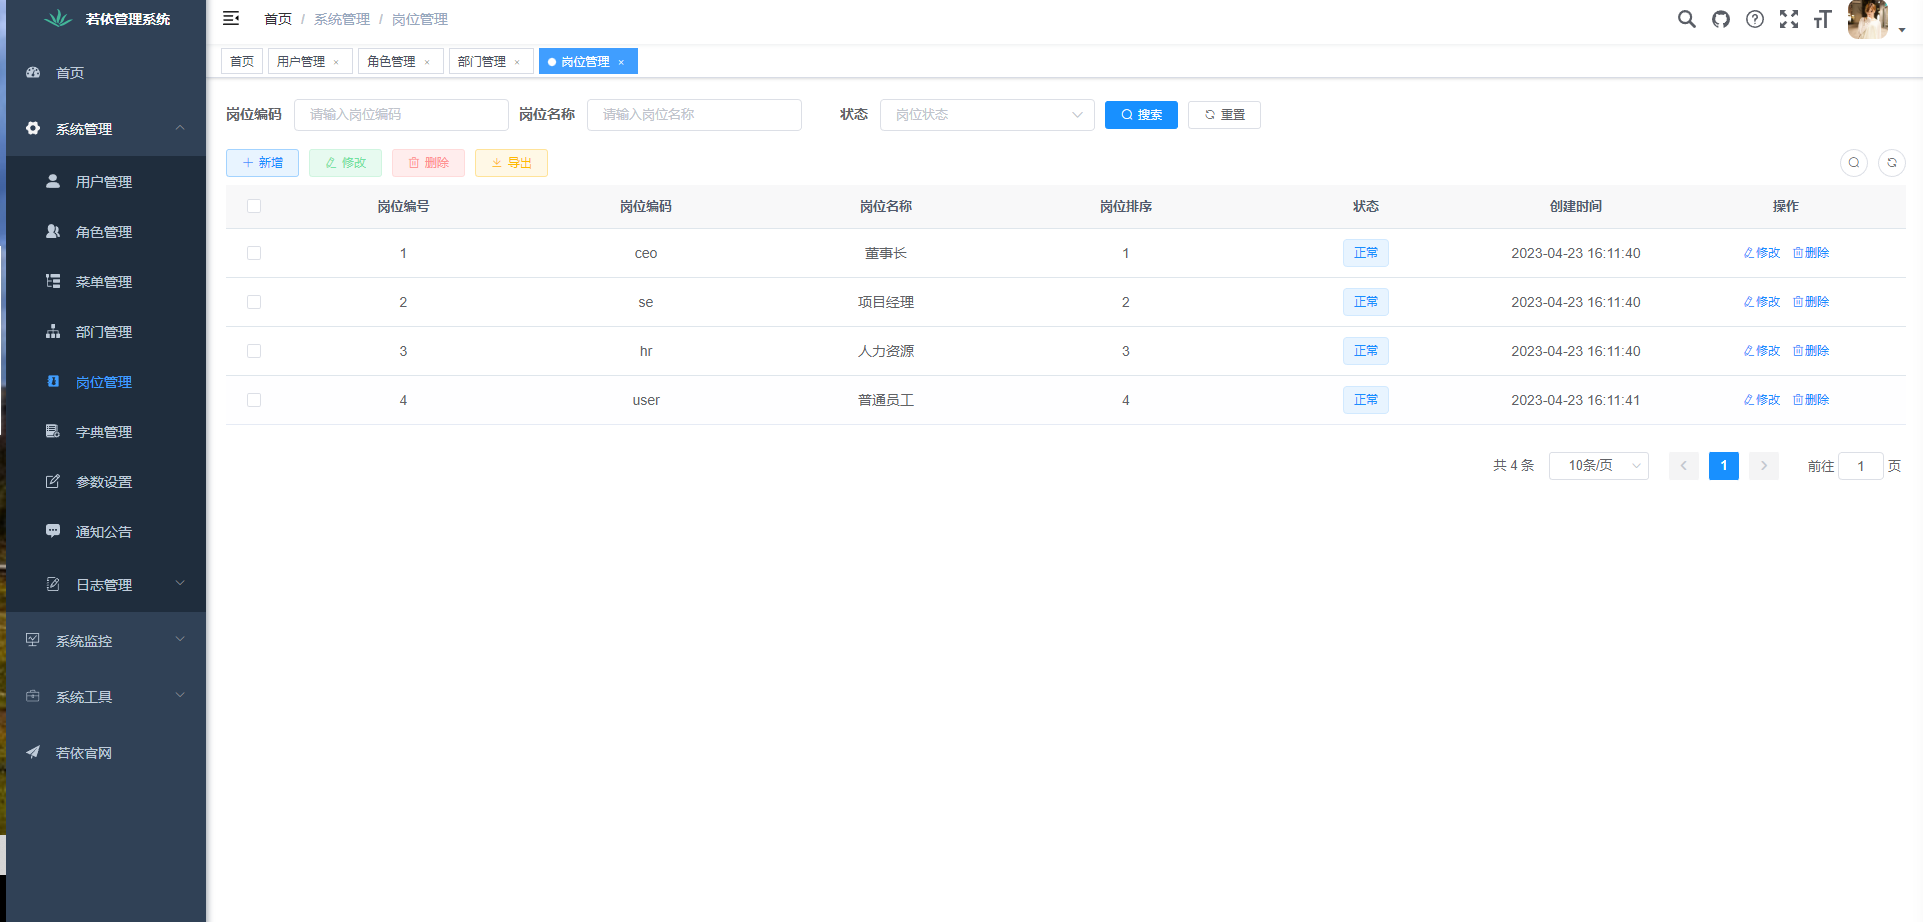Click the 系统监控 monitor icon
This screenshot has height=922, width=1923.
[33, 640]
